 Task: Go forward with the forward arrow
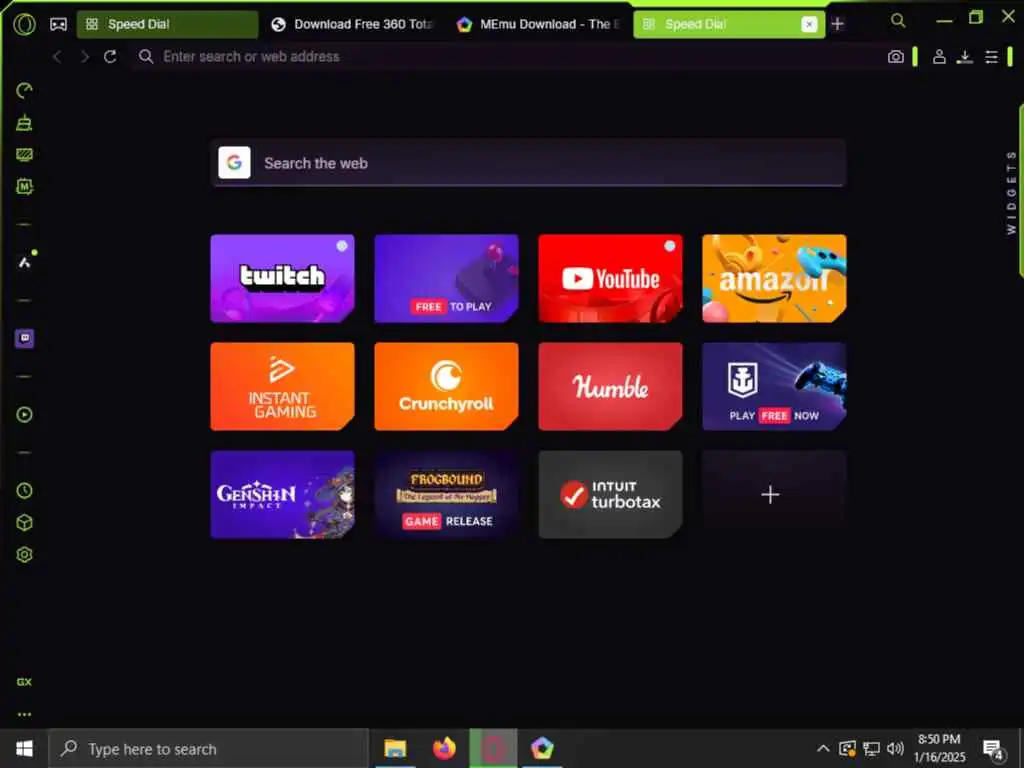point(84,57)
